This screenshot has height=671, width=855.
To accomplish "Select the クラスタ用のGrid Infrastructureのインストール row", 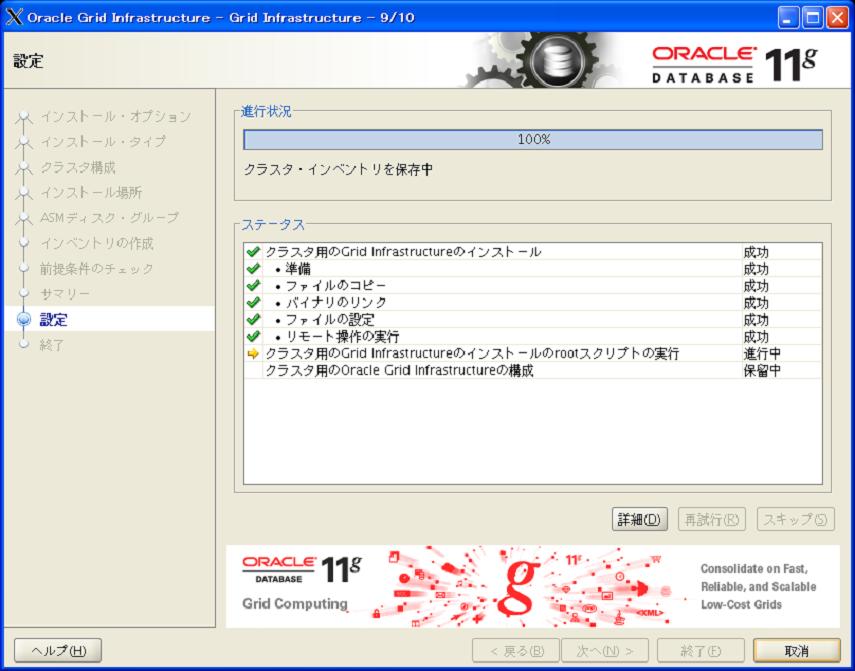I will [x=533, y=252].
